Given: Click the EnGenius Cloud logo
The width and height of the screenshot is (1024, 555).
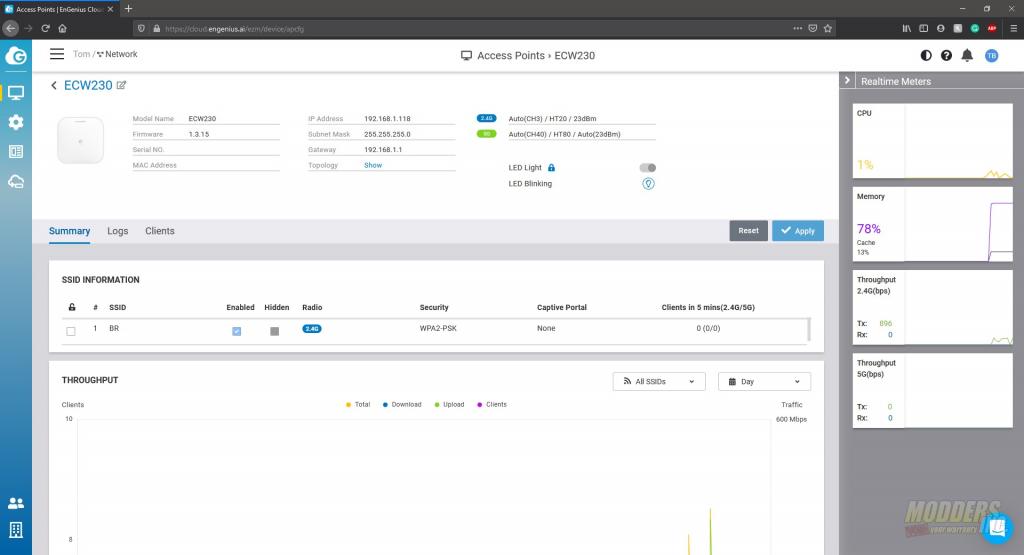Looking at the screenshot, I should coord(16,56).
